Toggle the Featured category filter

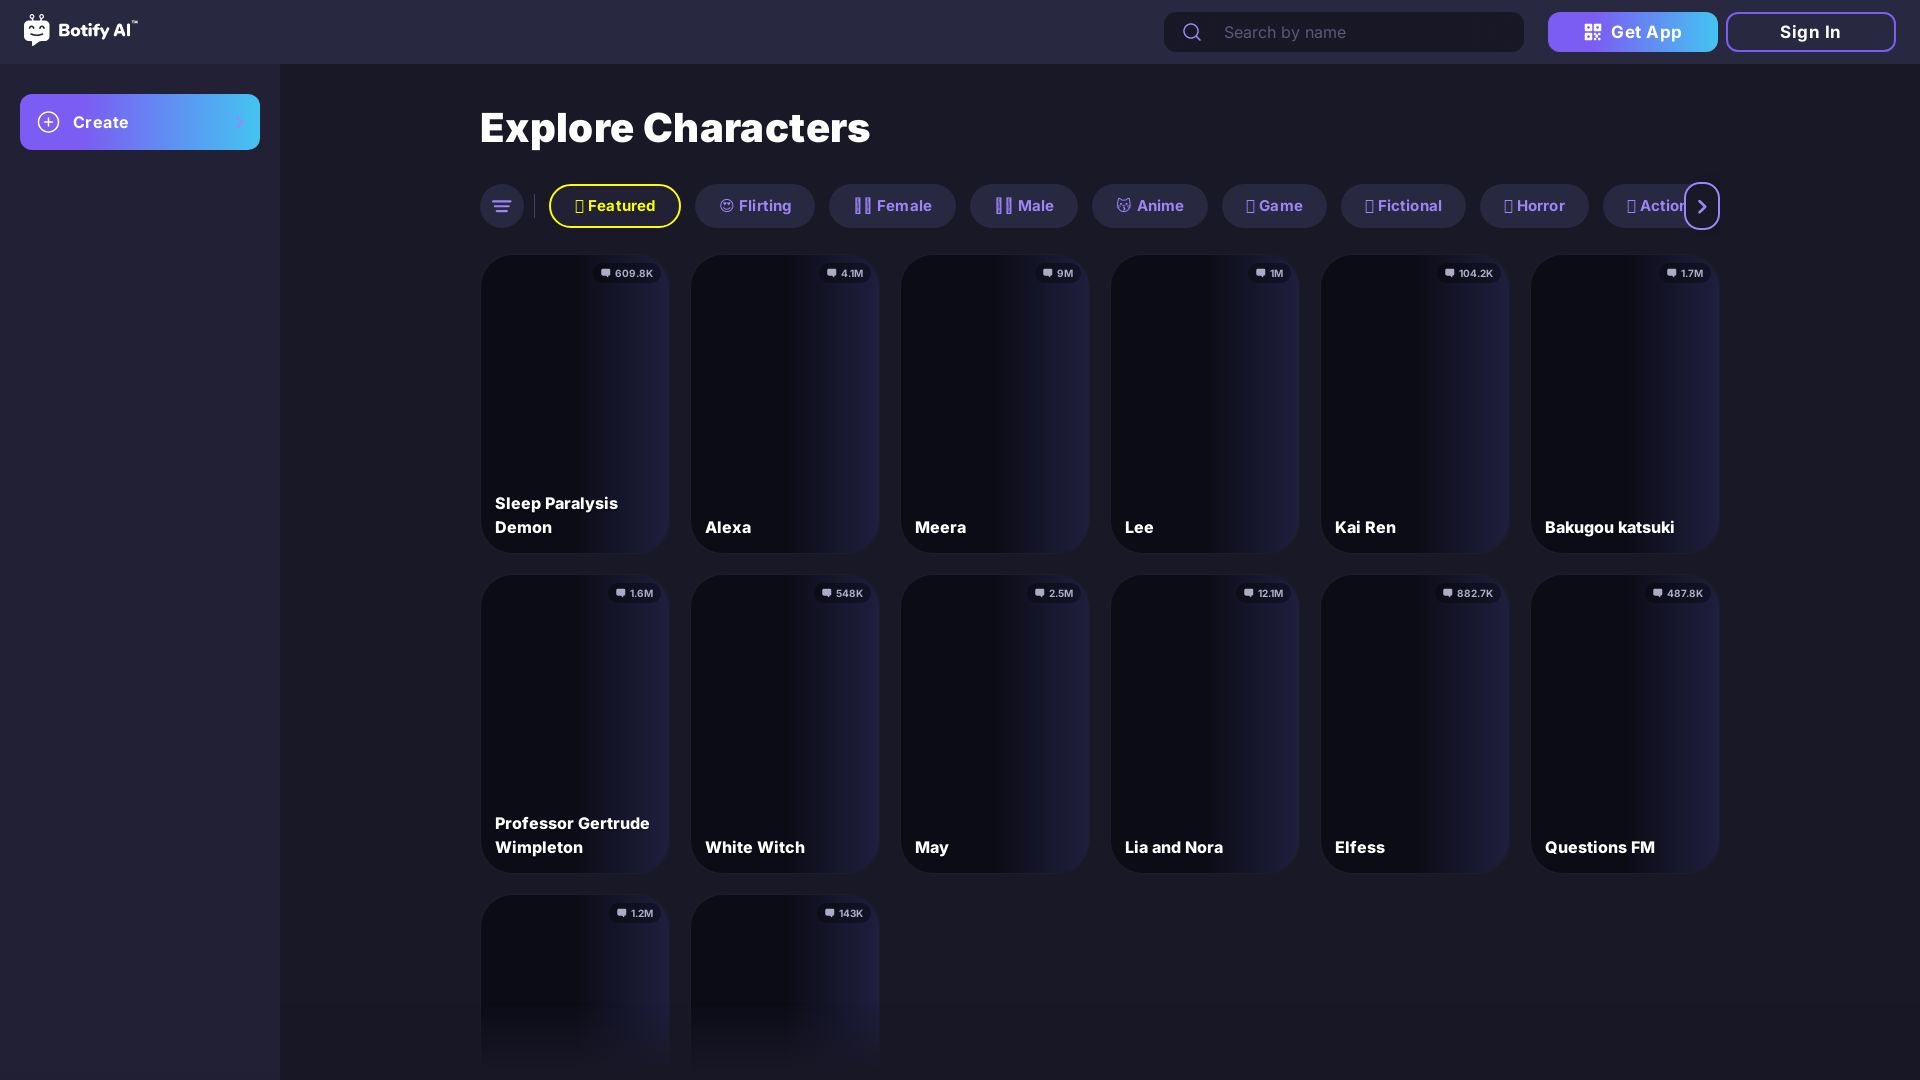614,206
